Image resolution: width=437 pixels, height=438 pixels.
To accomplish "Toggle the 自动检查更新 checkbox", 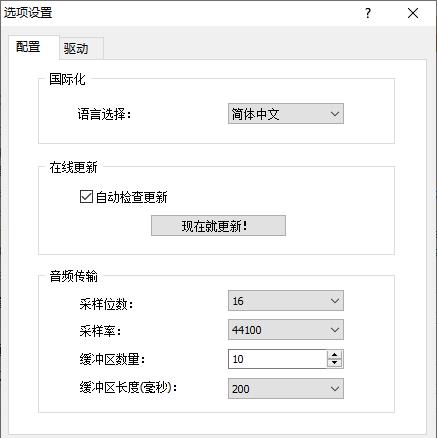I will (x=86, y=197).
